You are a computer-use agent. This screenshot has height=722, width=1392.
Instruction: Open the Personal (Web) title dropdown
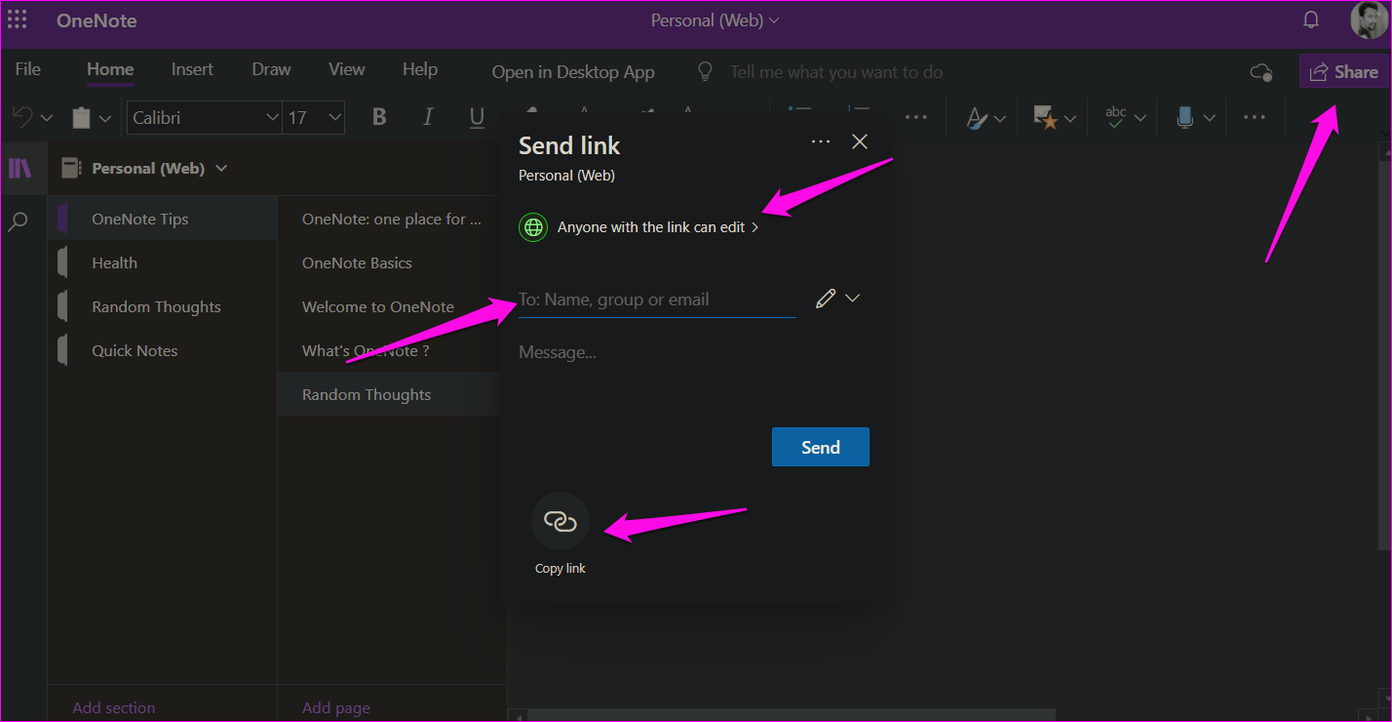point(715,20)
